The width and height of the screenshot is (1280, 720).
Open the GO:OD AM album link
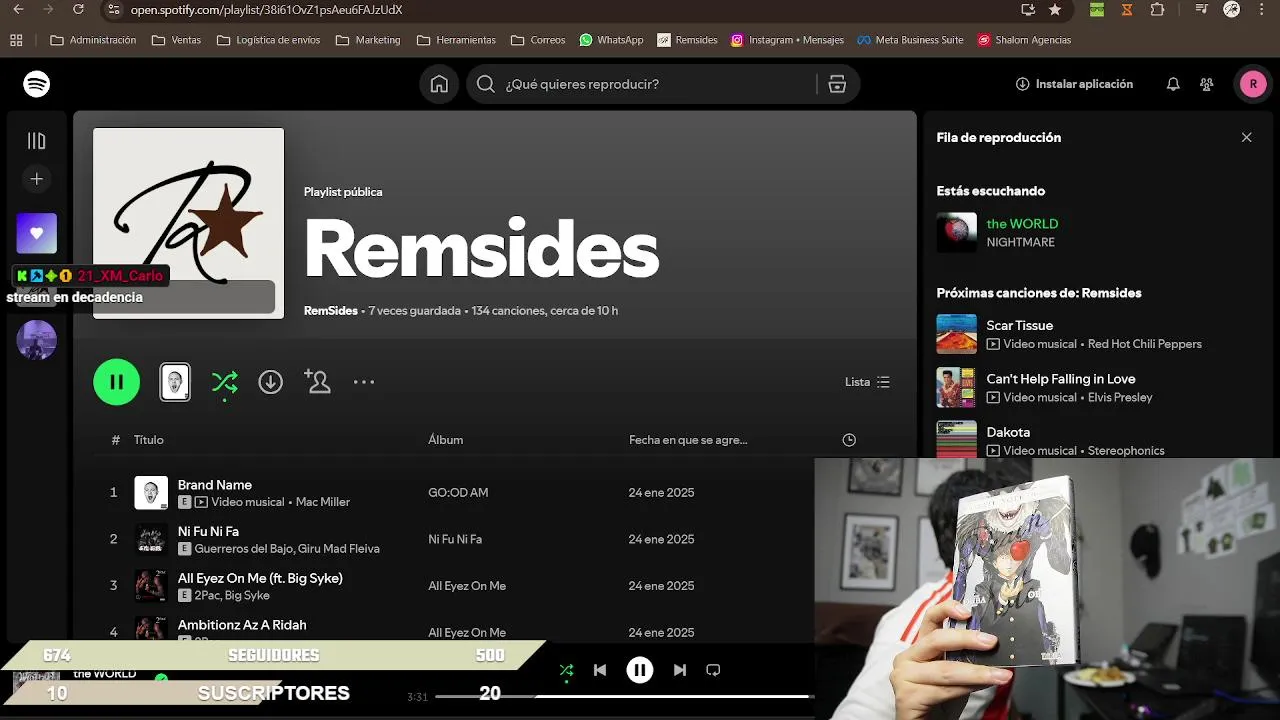click(458, 493)
